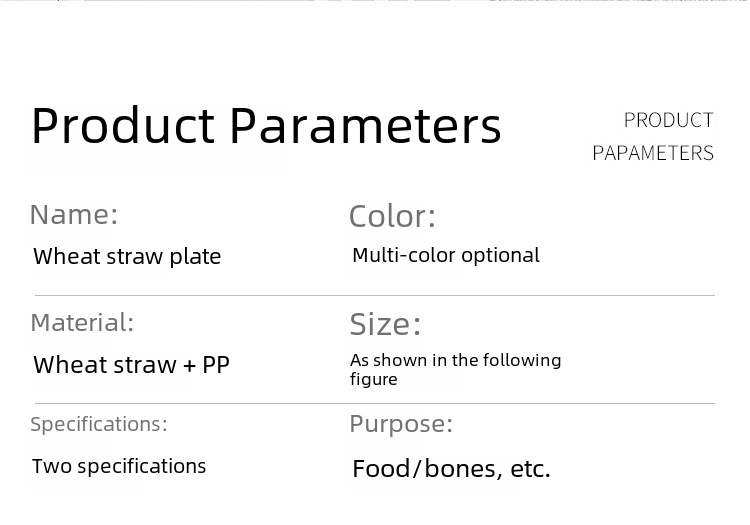Click the Product Parameters main heading

coord(266,125)
